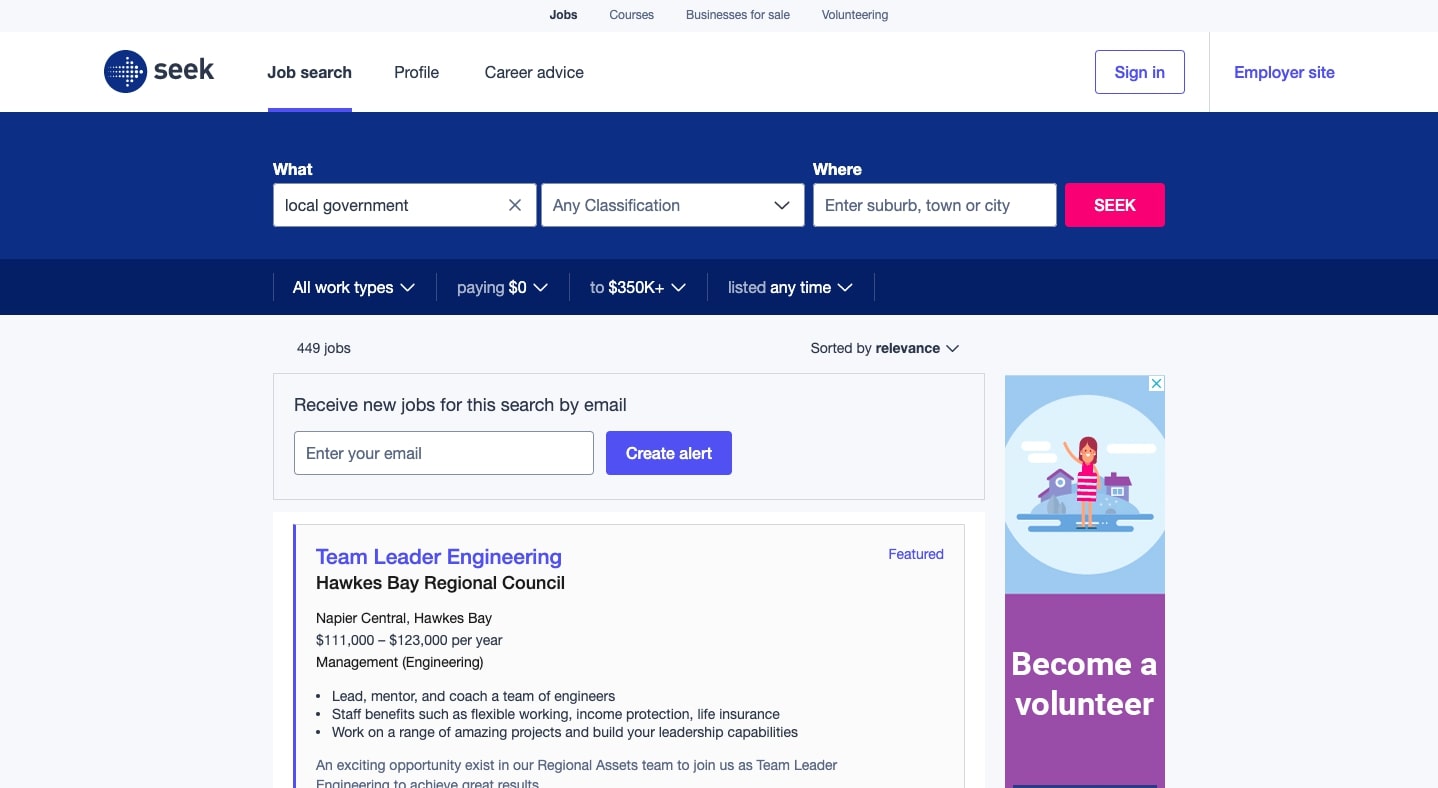Screen dimensions: 1438x788
Task: Go to Businesses for sale
Action: tap(738, 15)
